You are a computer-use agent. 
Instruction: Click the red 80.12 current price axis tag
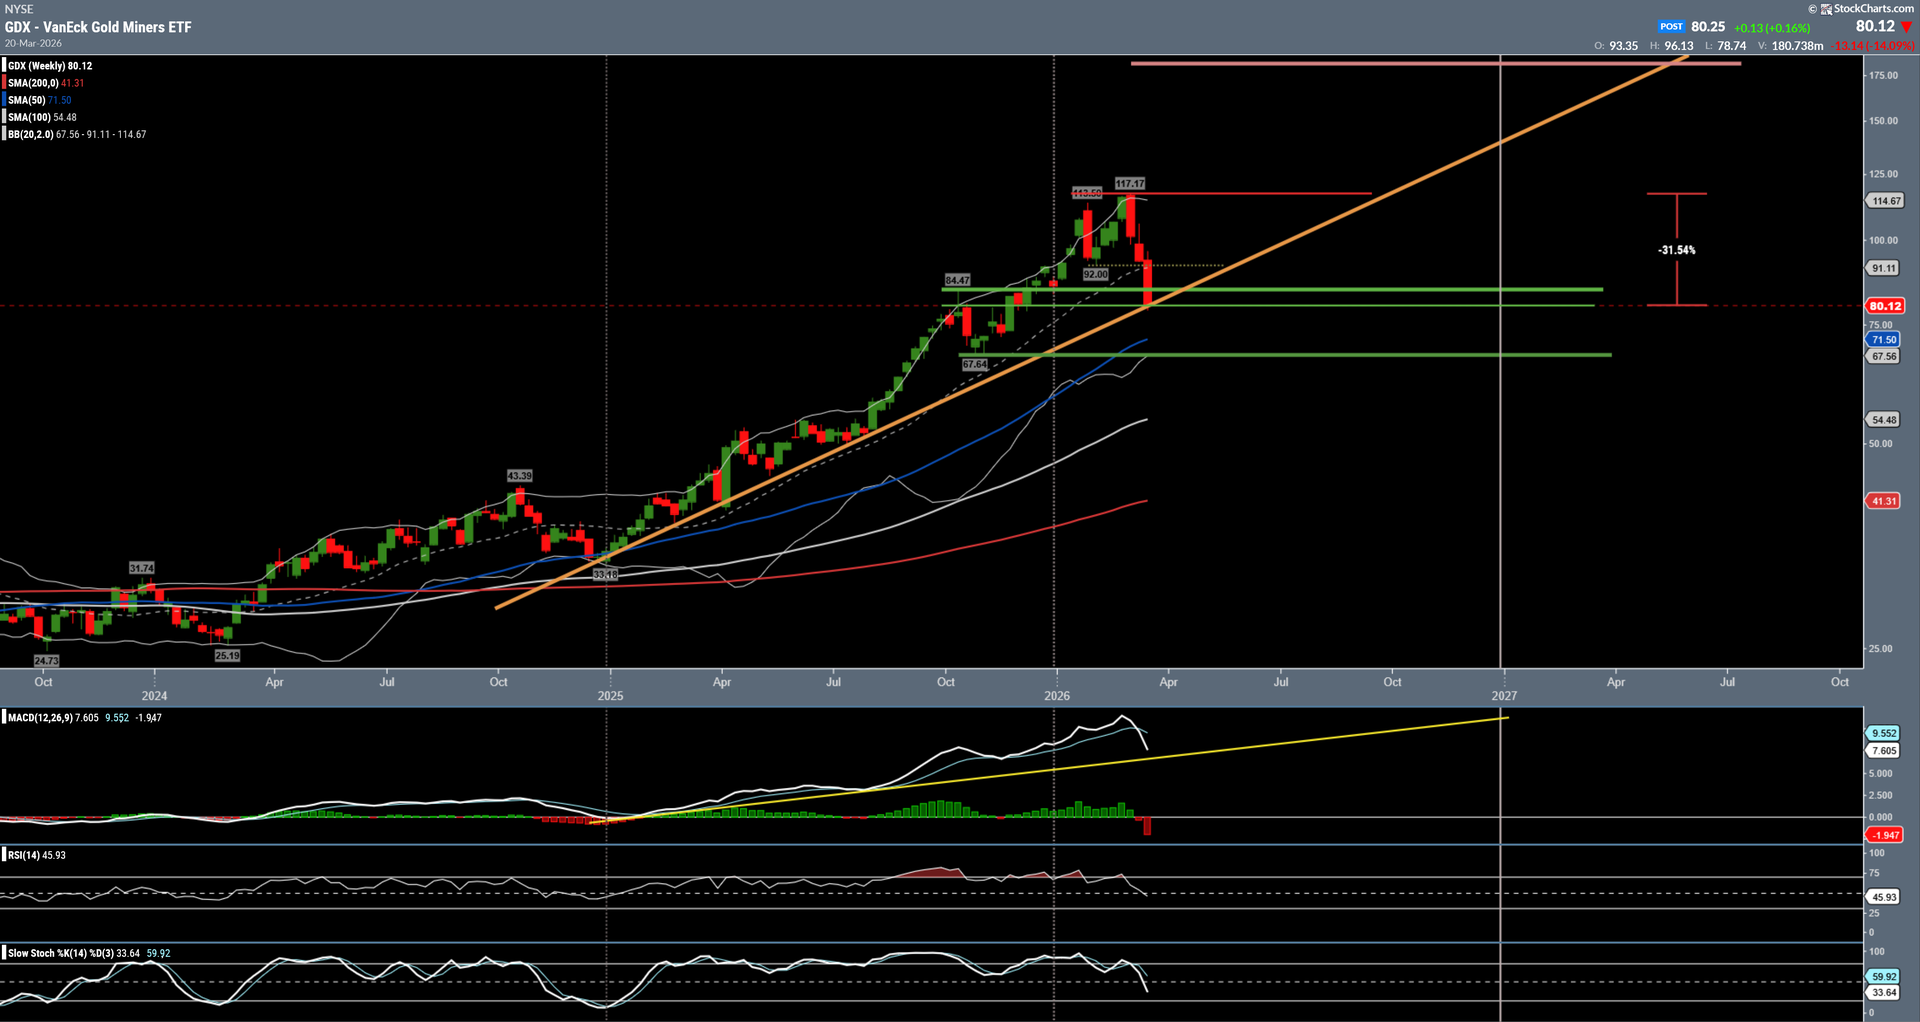click(x=1885, y=306)
